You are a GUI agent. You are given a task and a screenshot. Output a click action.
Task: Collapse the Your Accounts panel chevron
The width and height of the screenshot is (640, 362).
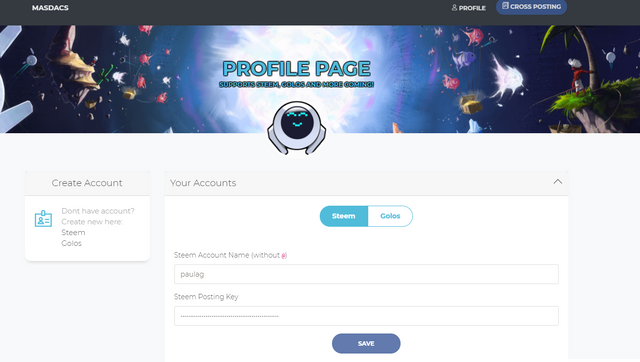tap(558, 182)
